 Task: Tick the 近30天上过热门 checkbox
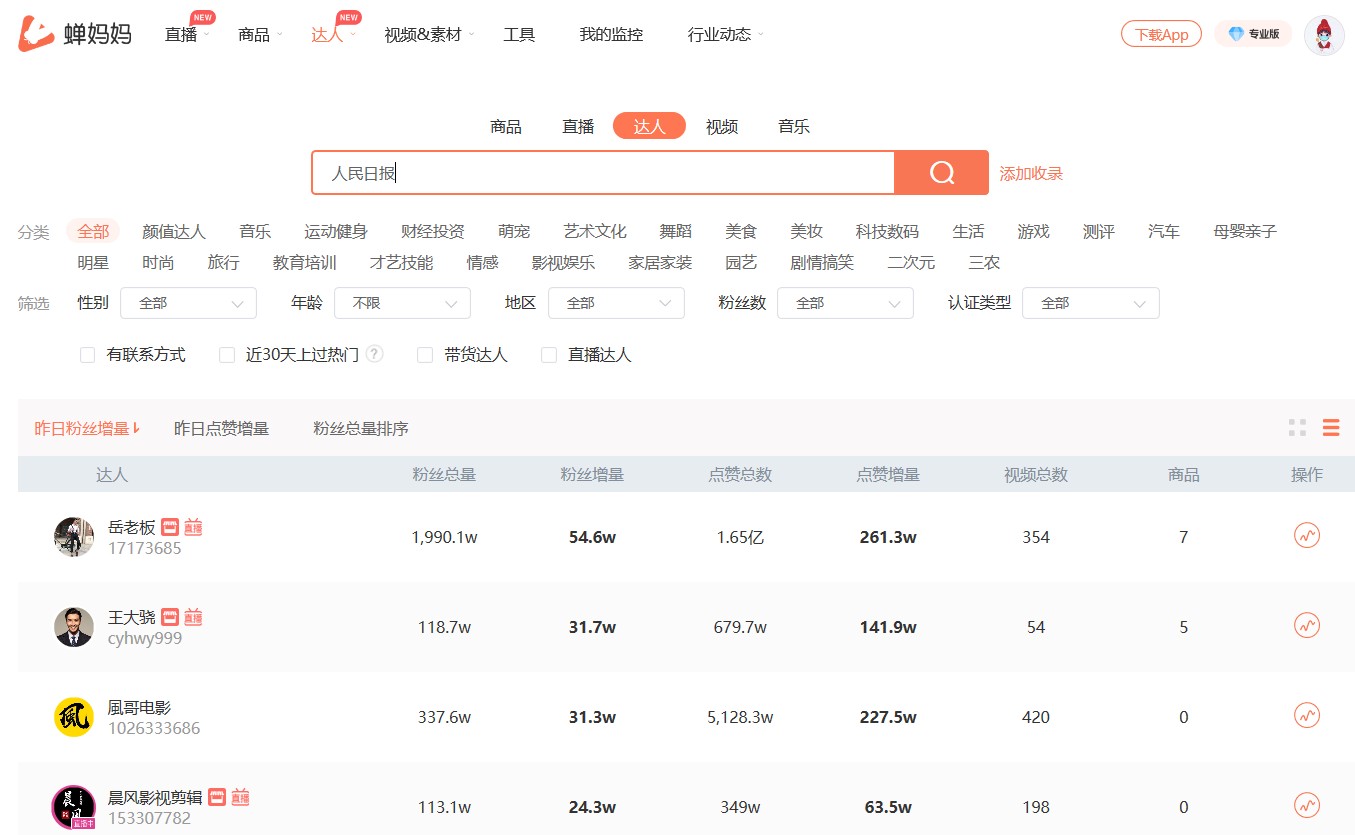[x=227, y=355]
